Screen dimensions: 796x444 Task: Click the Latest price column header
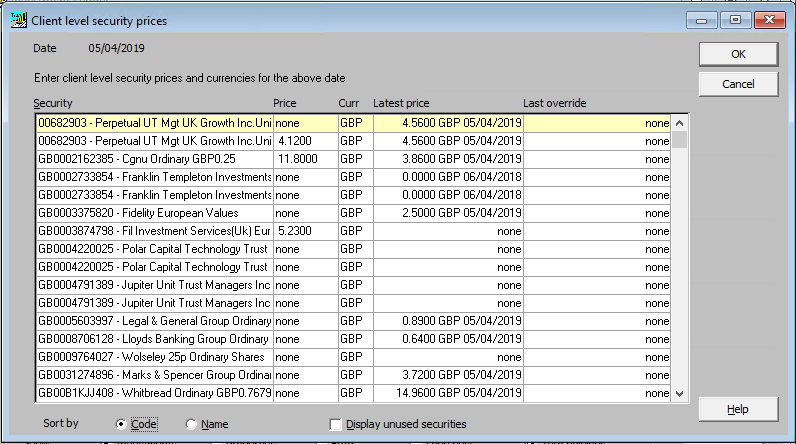click(401, 104)
